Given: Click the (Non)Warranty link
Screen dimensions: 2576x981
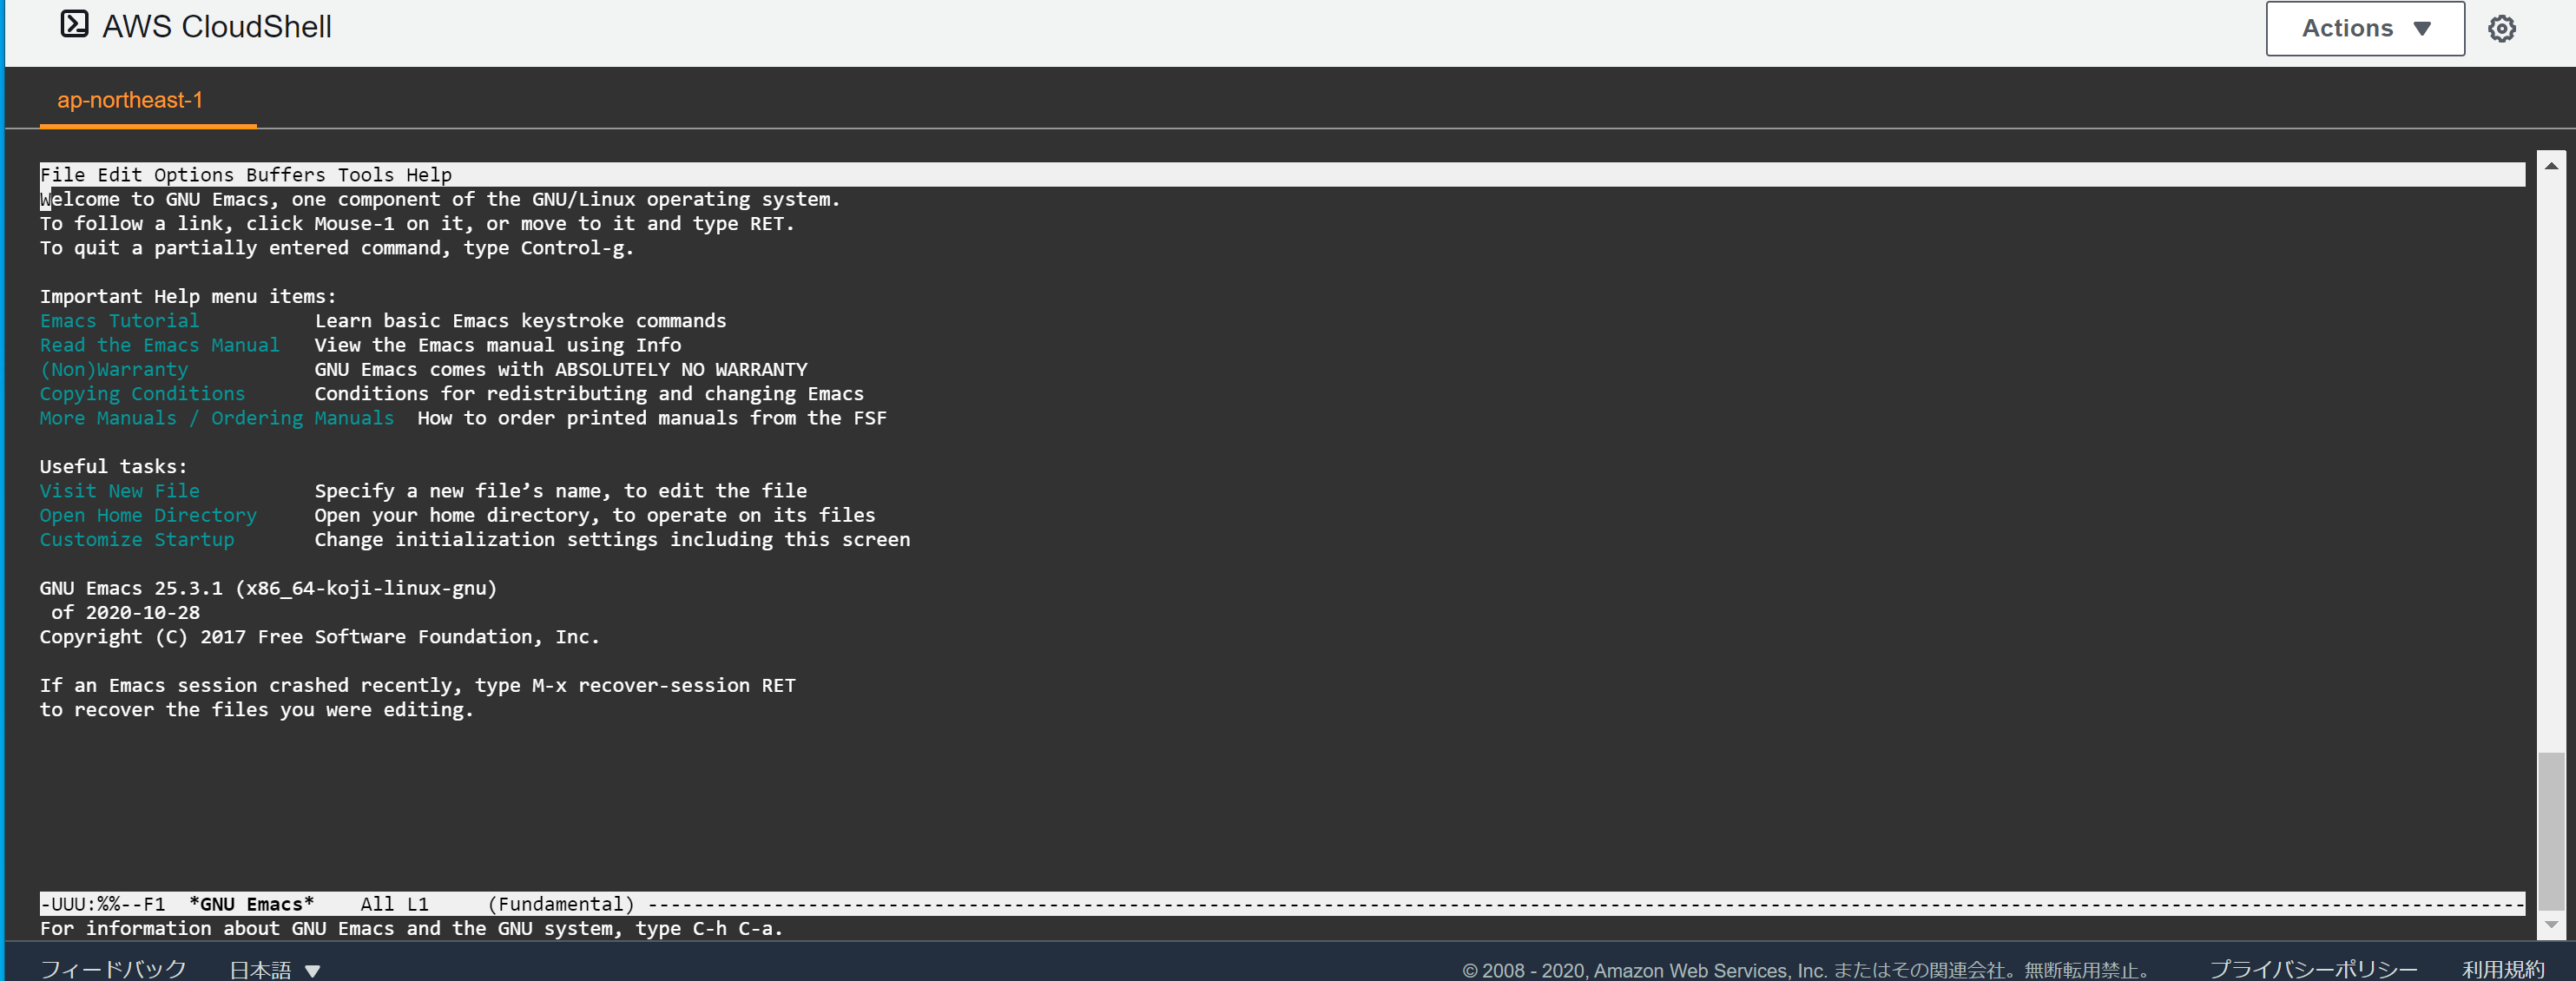Looking at the screenshot, I should [113, 369].
